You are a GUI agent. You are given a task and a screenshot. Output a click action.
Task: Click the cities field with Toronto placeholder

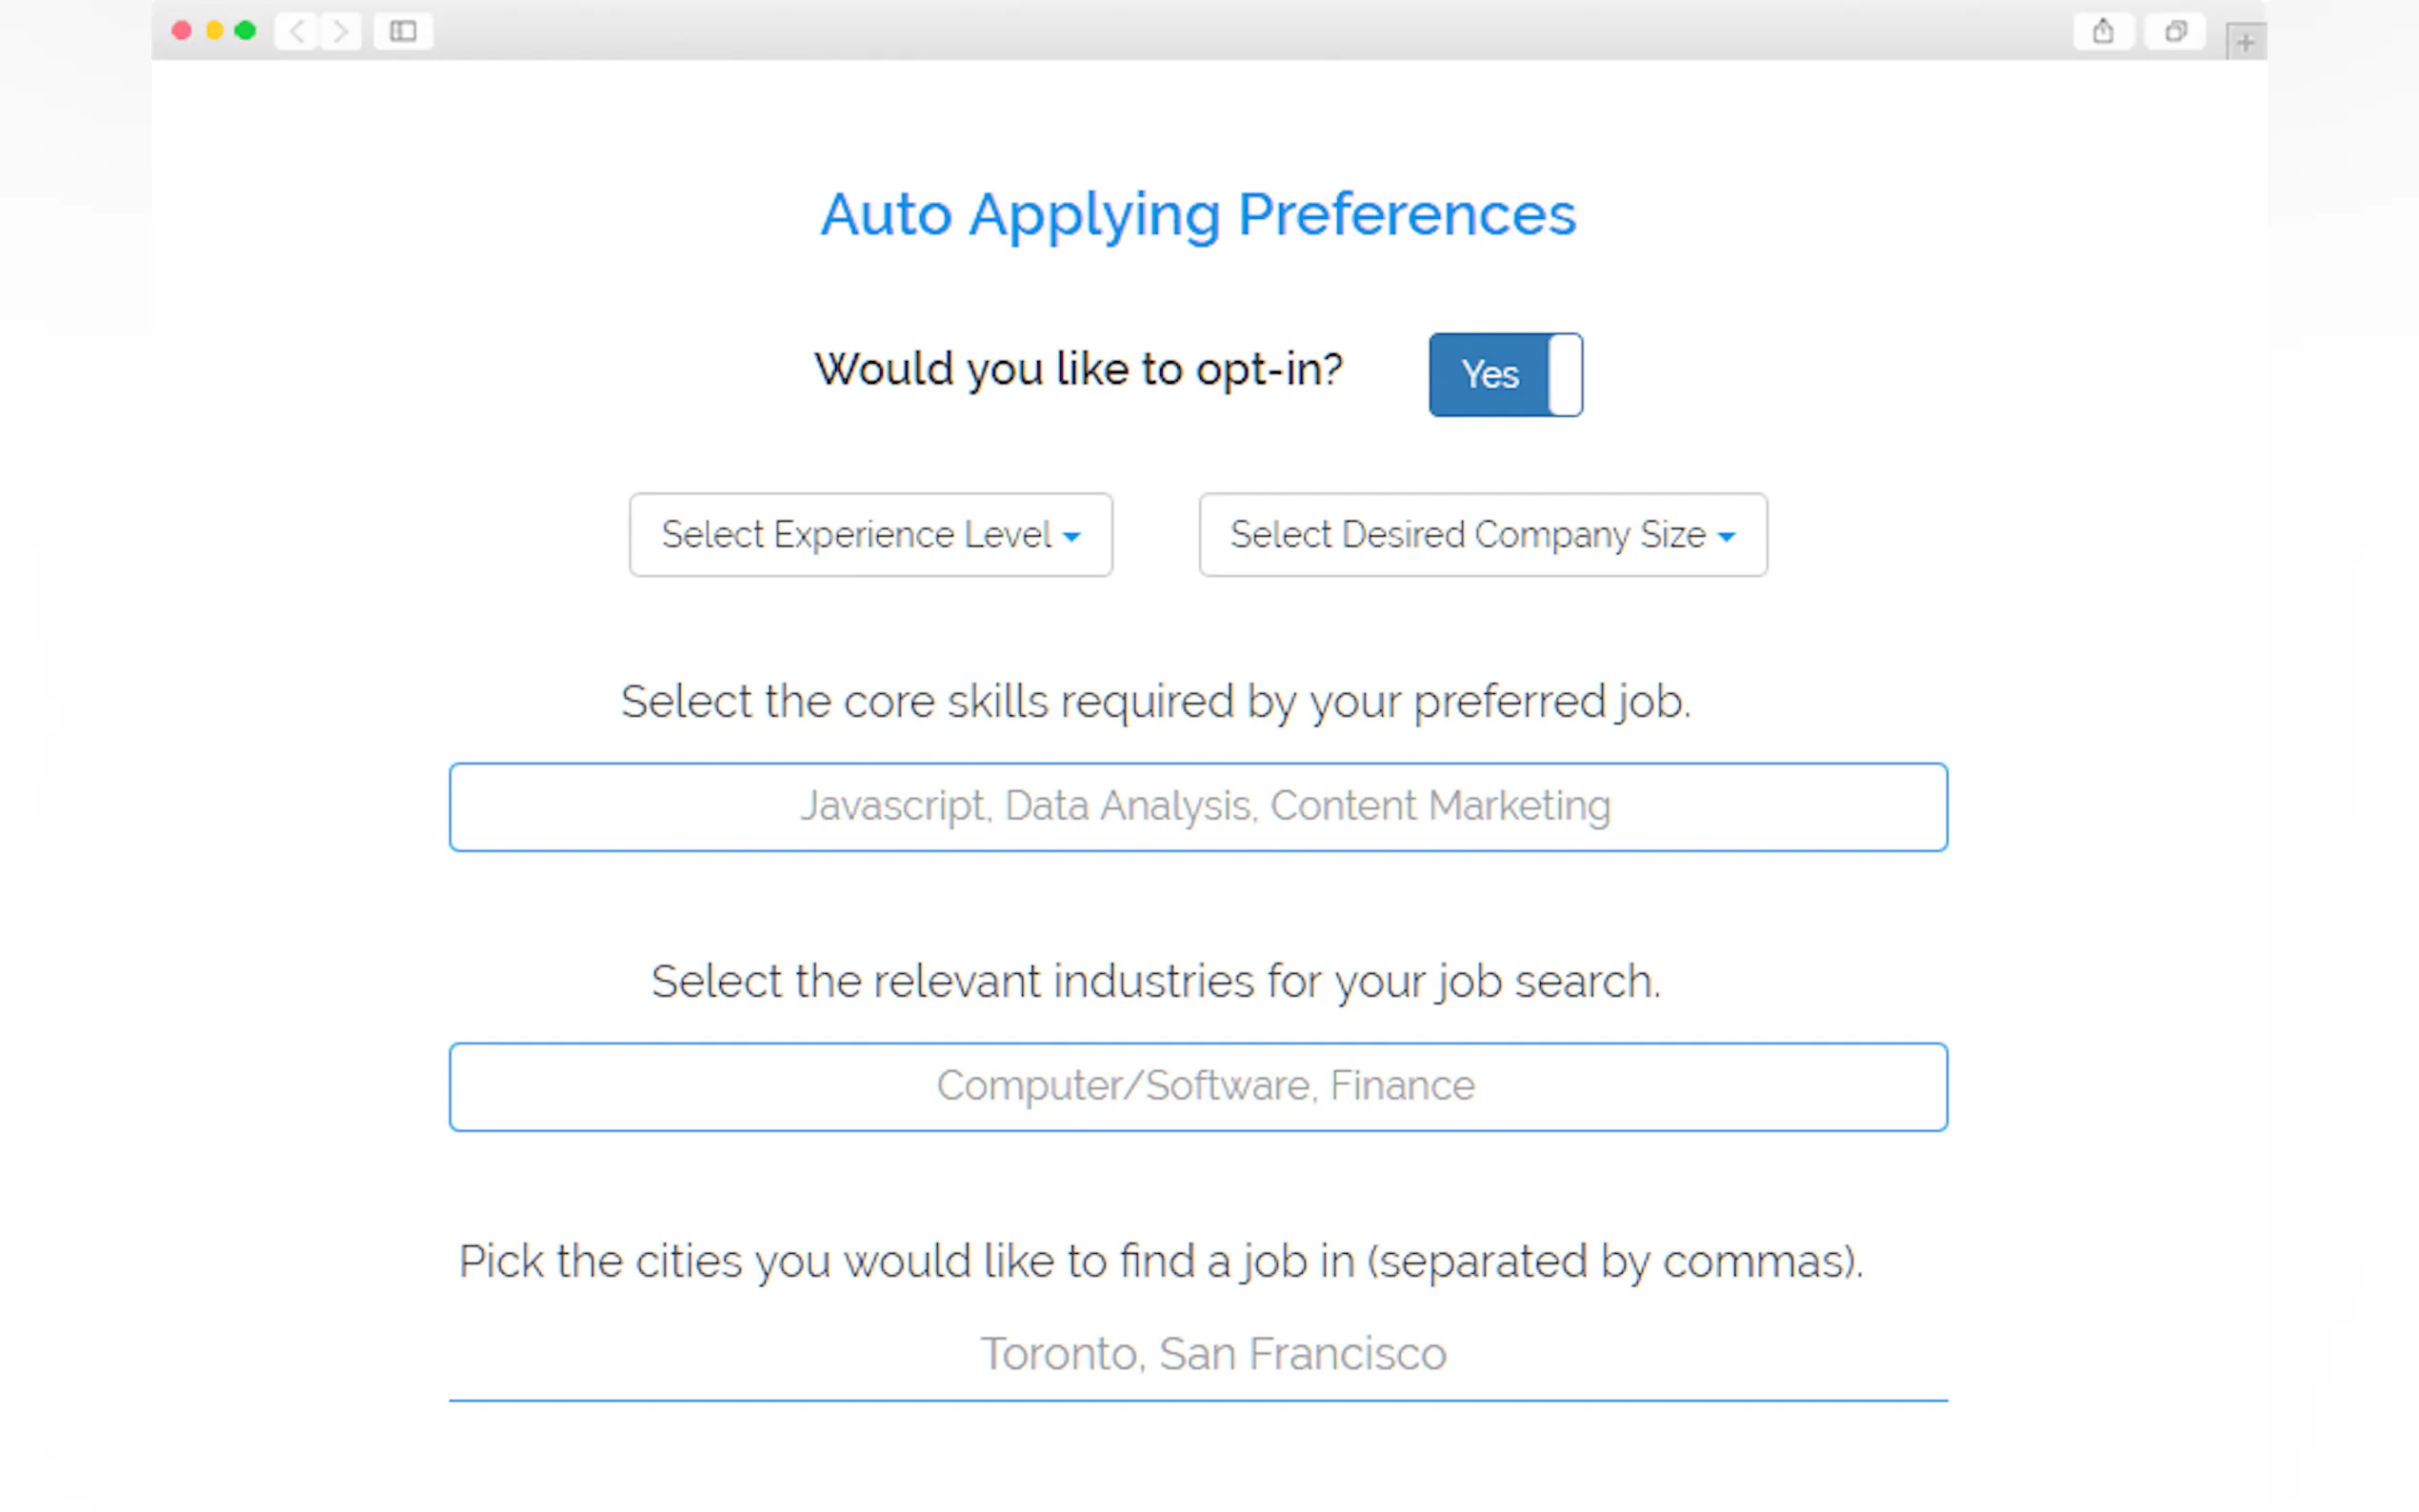click(x=1198, y=1355)
